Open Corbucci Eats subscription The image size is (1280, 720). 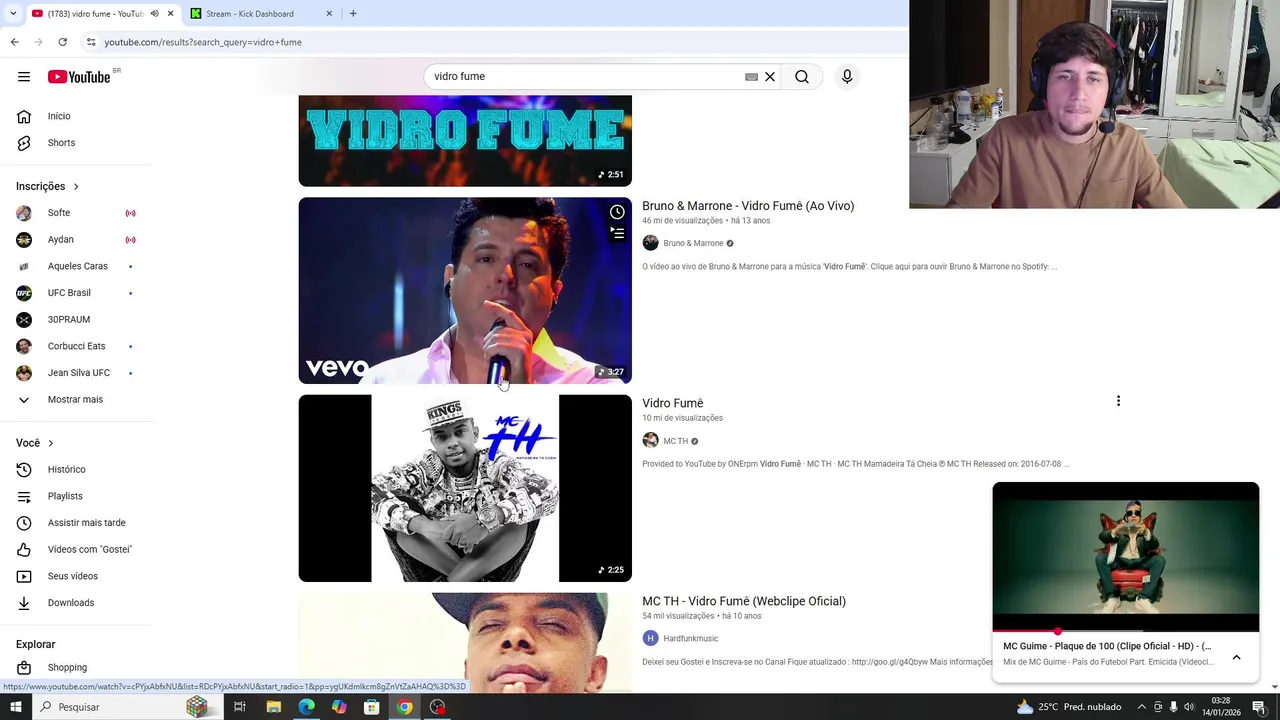(x=76, y=346)
